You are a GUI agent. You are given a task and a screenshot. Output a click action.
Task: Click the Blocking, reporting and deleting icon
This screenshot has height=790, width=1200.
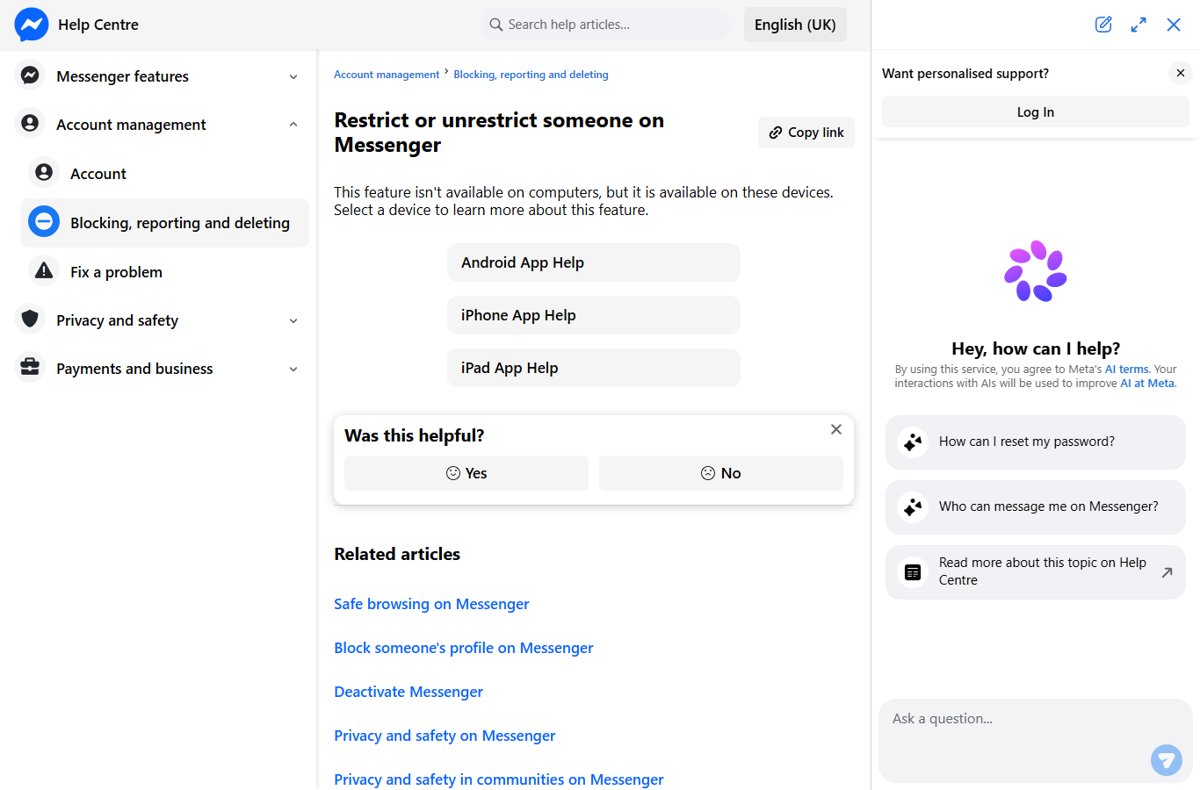(44, 222)
